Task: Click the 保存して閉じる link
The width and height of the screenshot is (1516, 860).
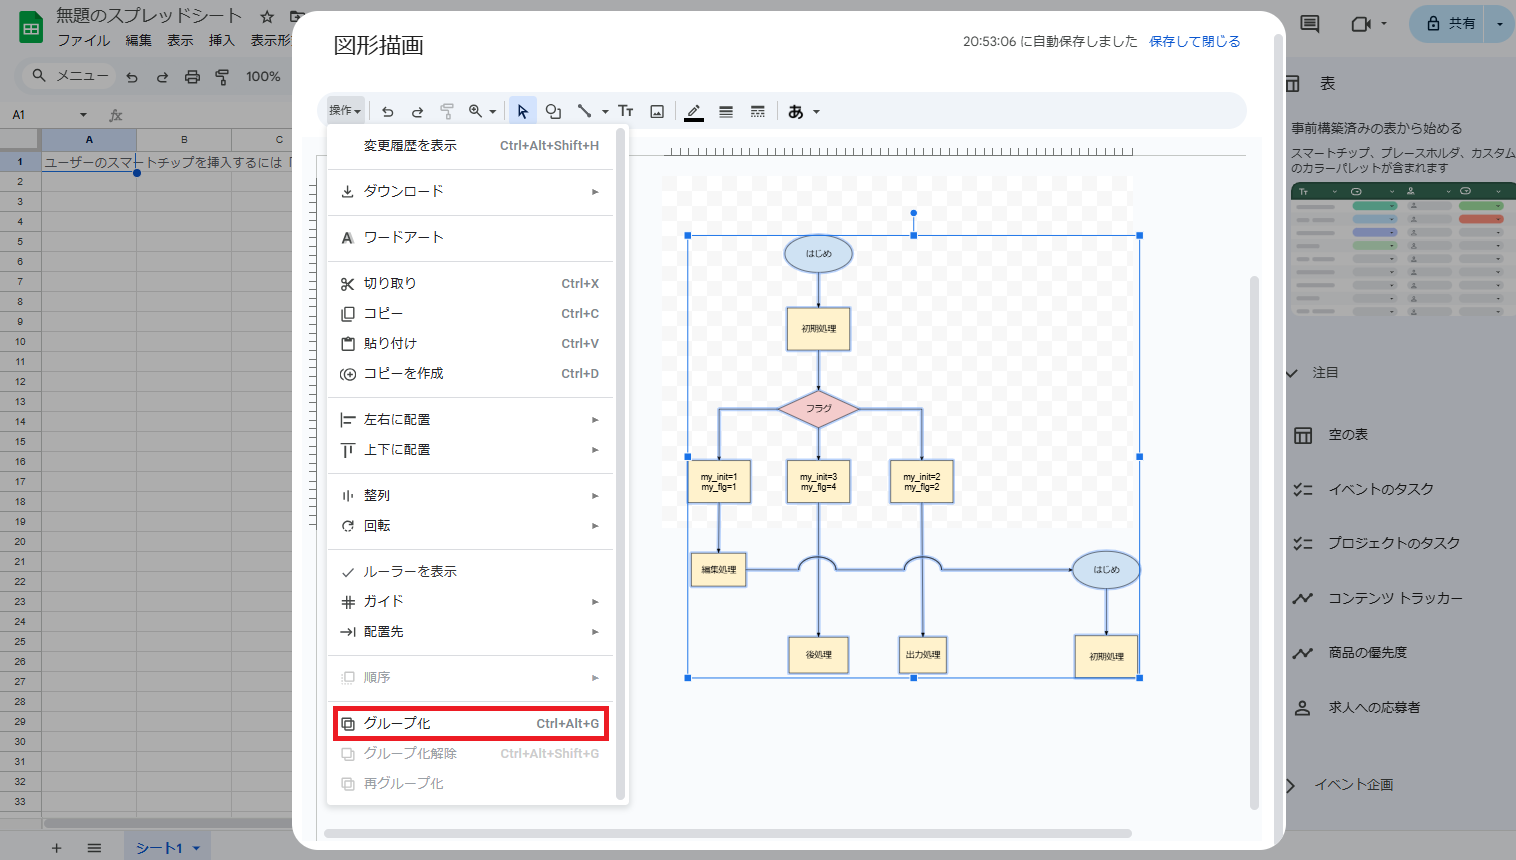Action: tap(1194, 42)
